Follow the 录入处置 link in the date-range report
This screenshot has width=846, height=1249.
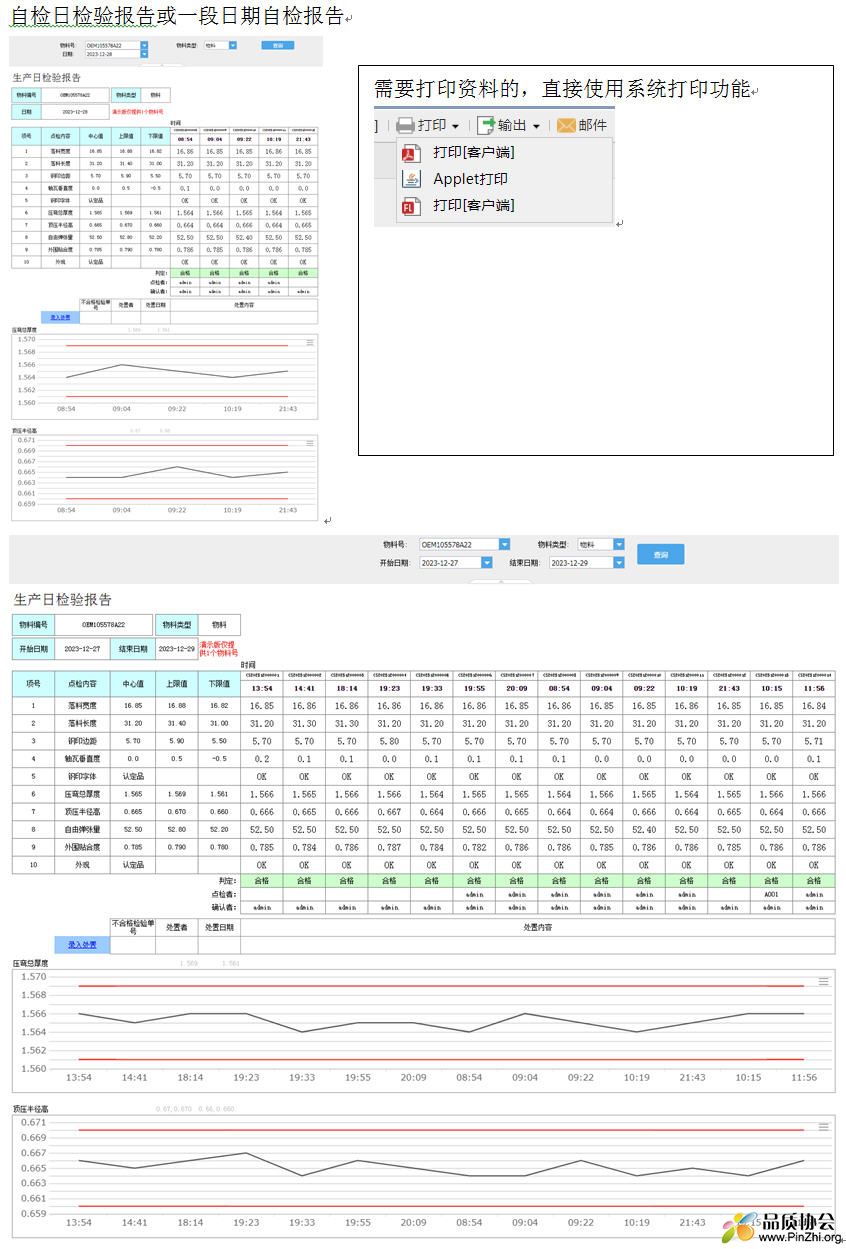tap(82, 944)
